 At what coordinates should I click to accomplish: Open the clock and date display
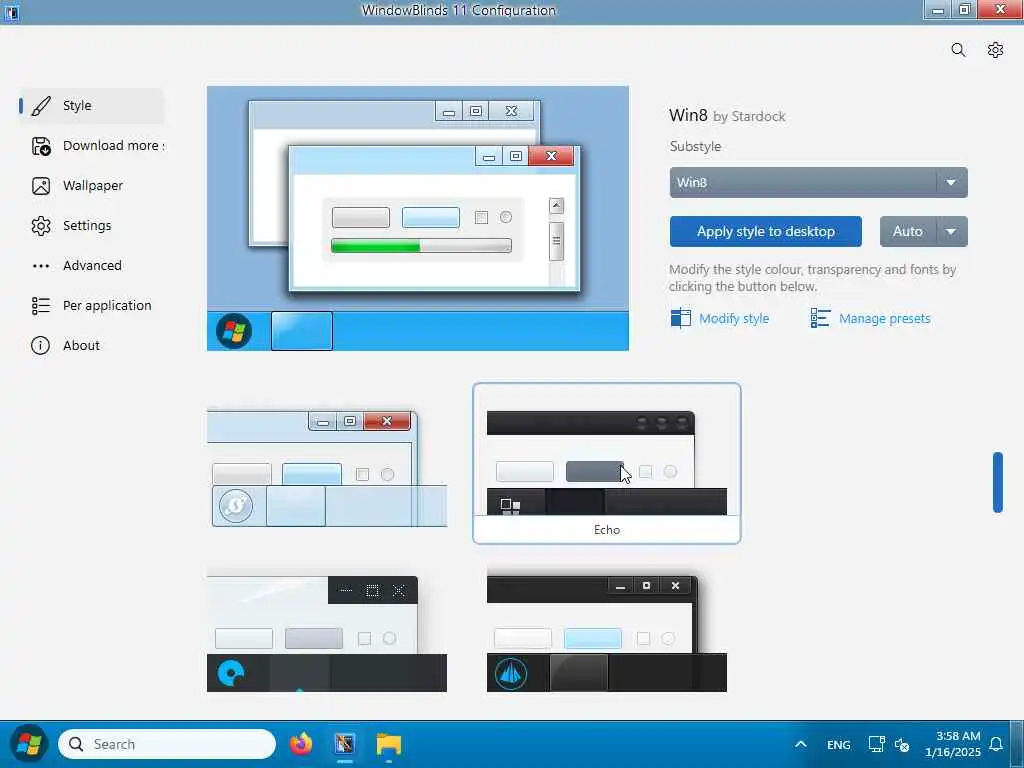pos(953,744)
